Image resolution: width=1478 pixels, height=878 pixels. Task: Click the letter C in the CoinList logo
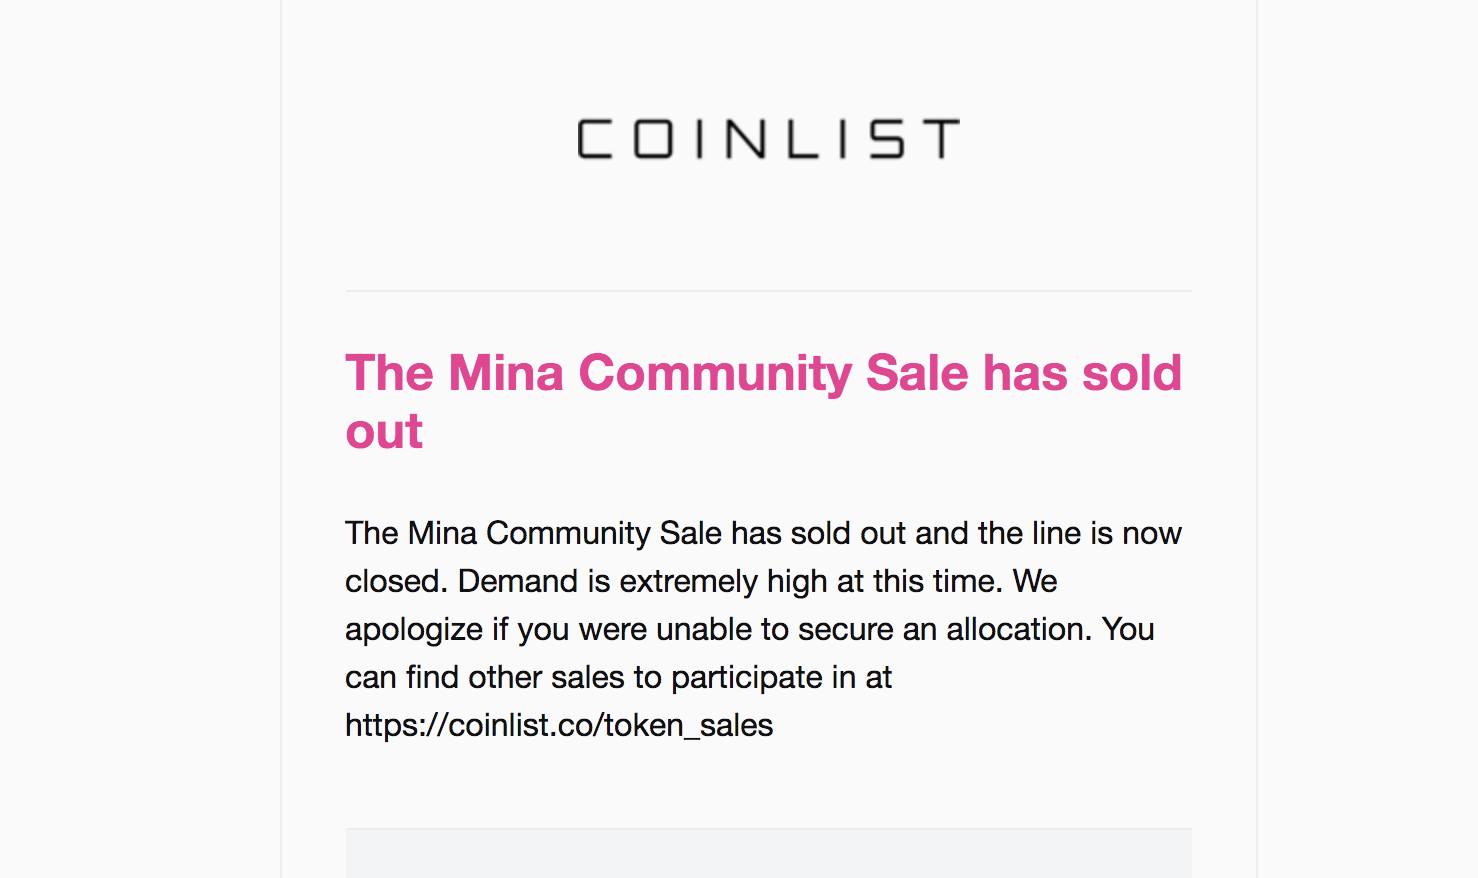(x=595, y=139)
